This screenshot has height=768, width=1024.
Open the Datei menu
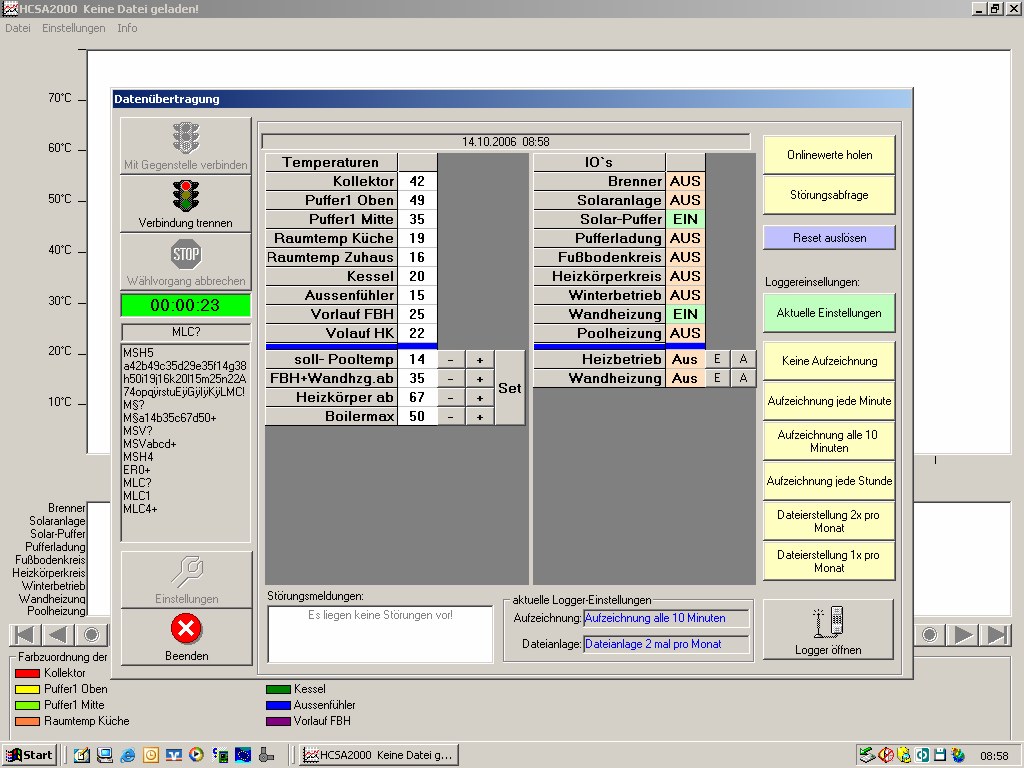point(18,28)
